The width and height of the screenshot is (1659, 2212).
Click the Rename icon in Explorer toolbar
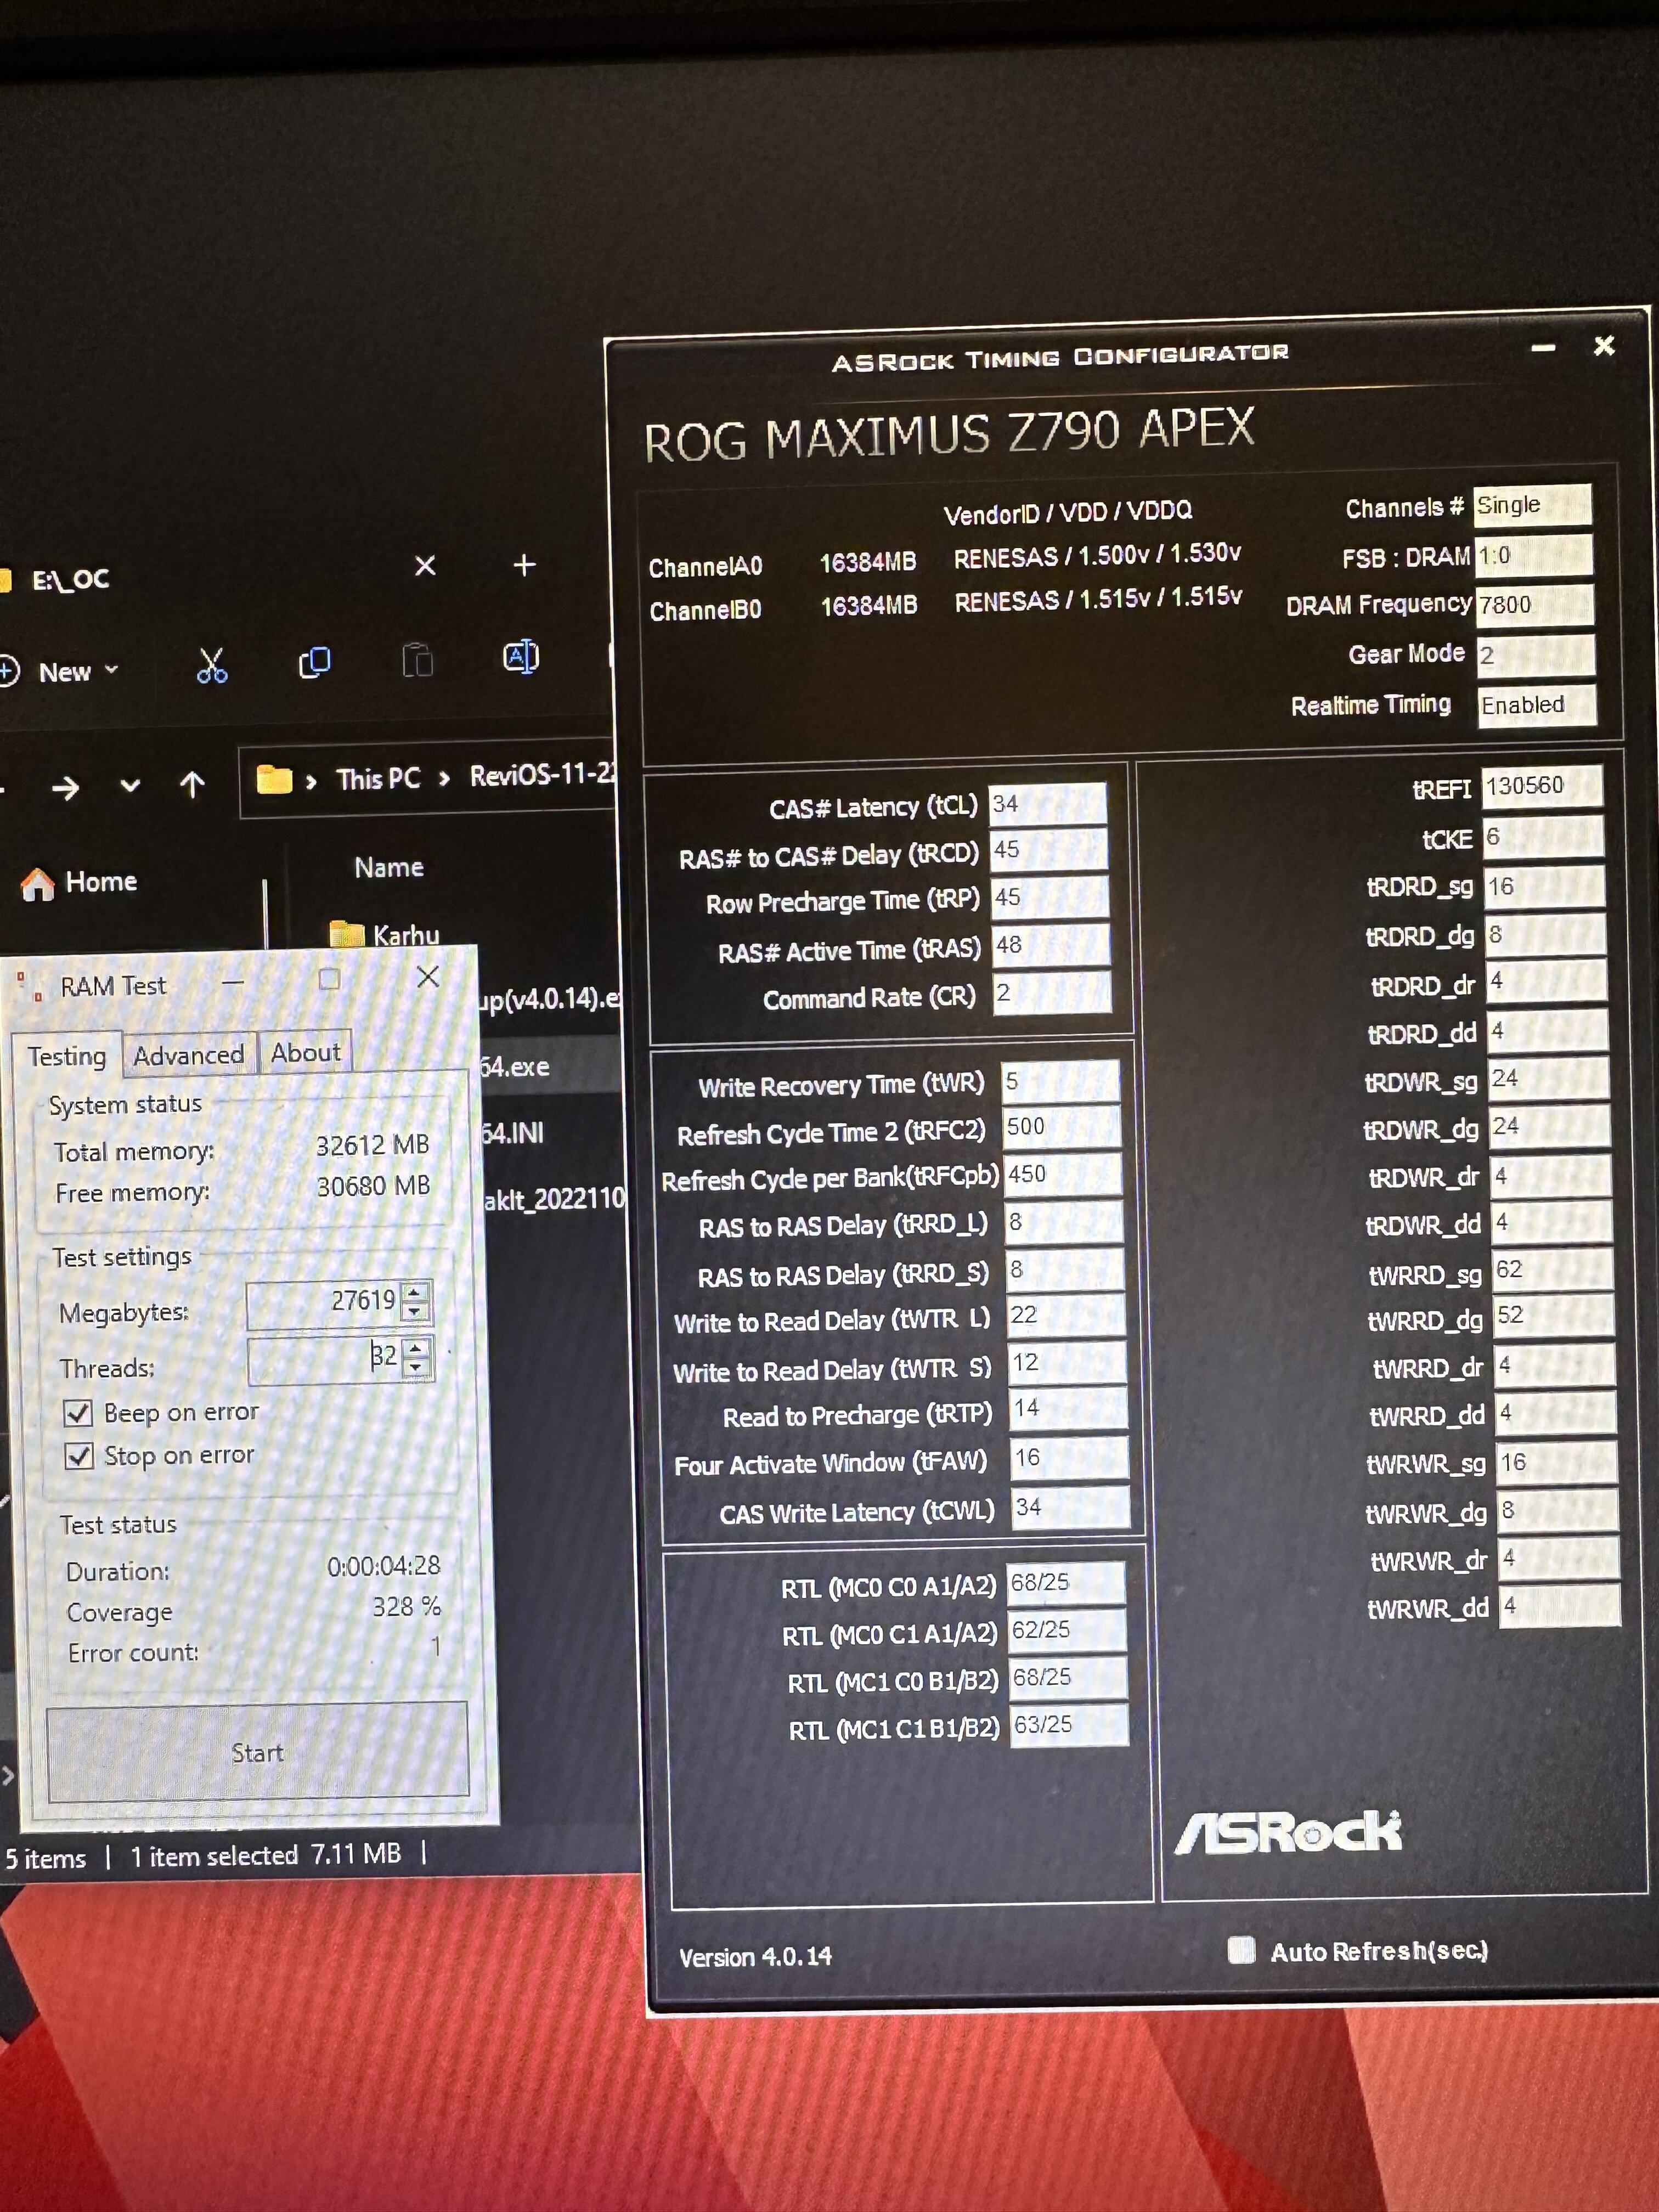click(521, 657)
